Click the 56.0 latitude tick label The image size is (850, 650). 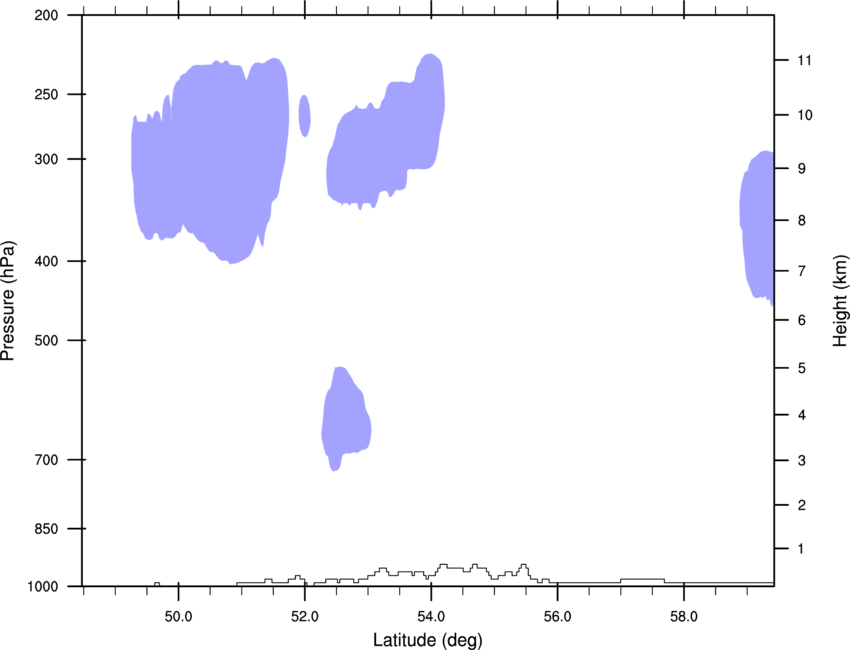(557, 616)
